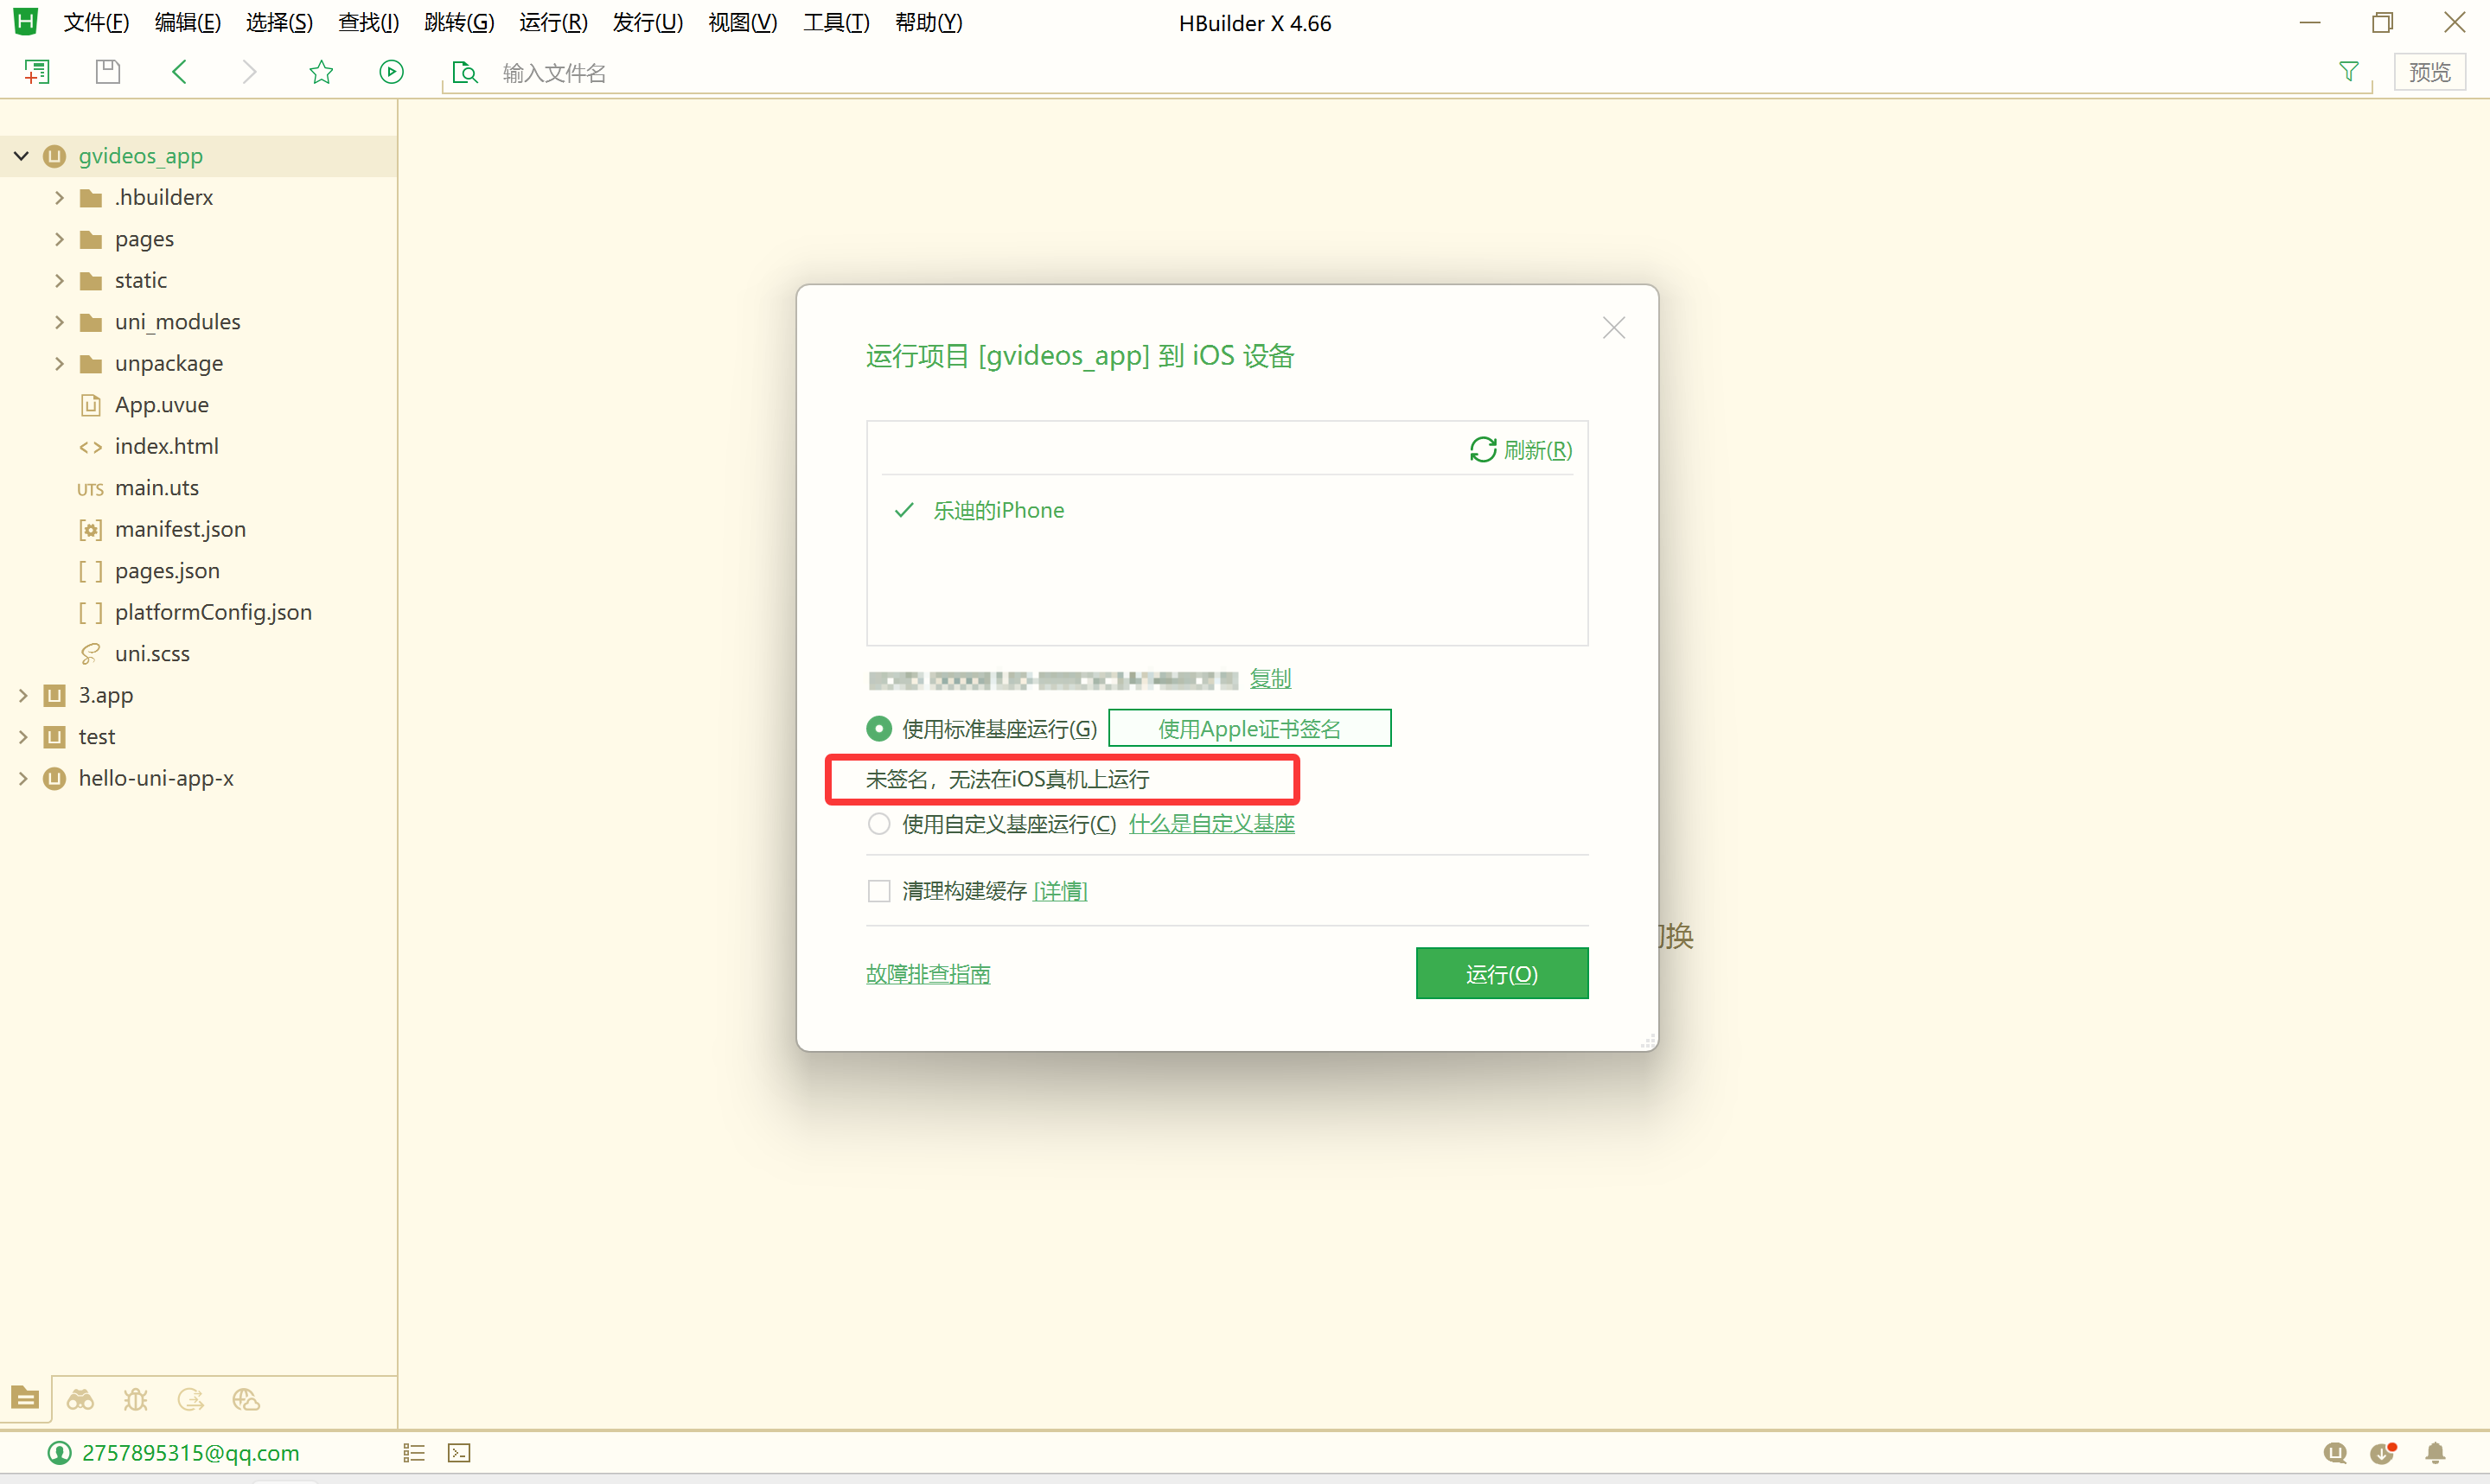This screenshot has width=2490, height=1484.
Task: Open the 发行(U) menu
Action: click(x=647, y=22)
